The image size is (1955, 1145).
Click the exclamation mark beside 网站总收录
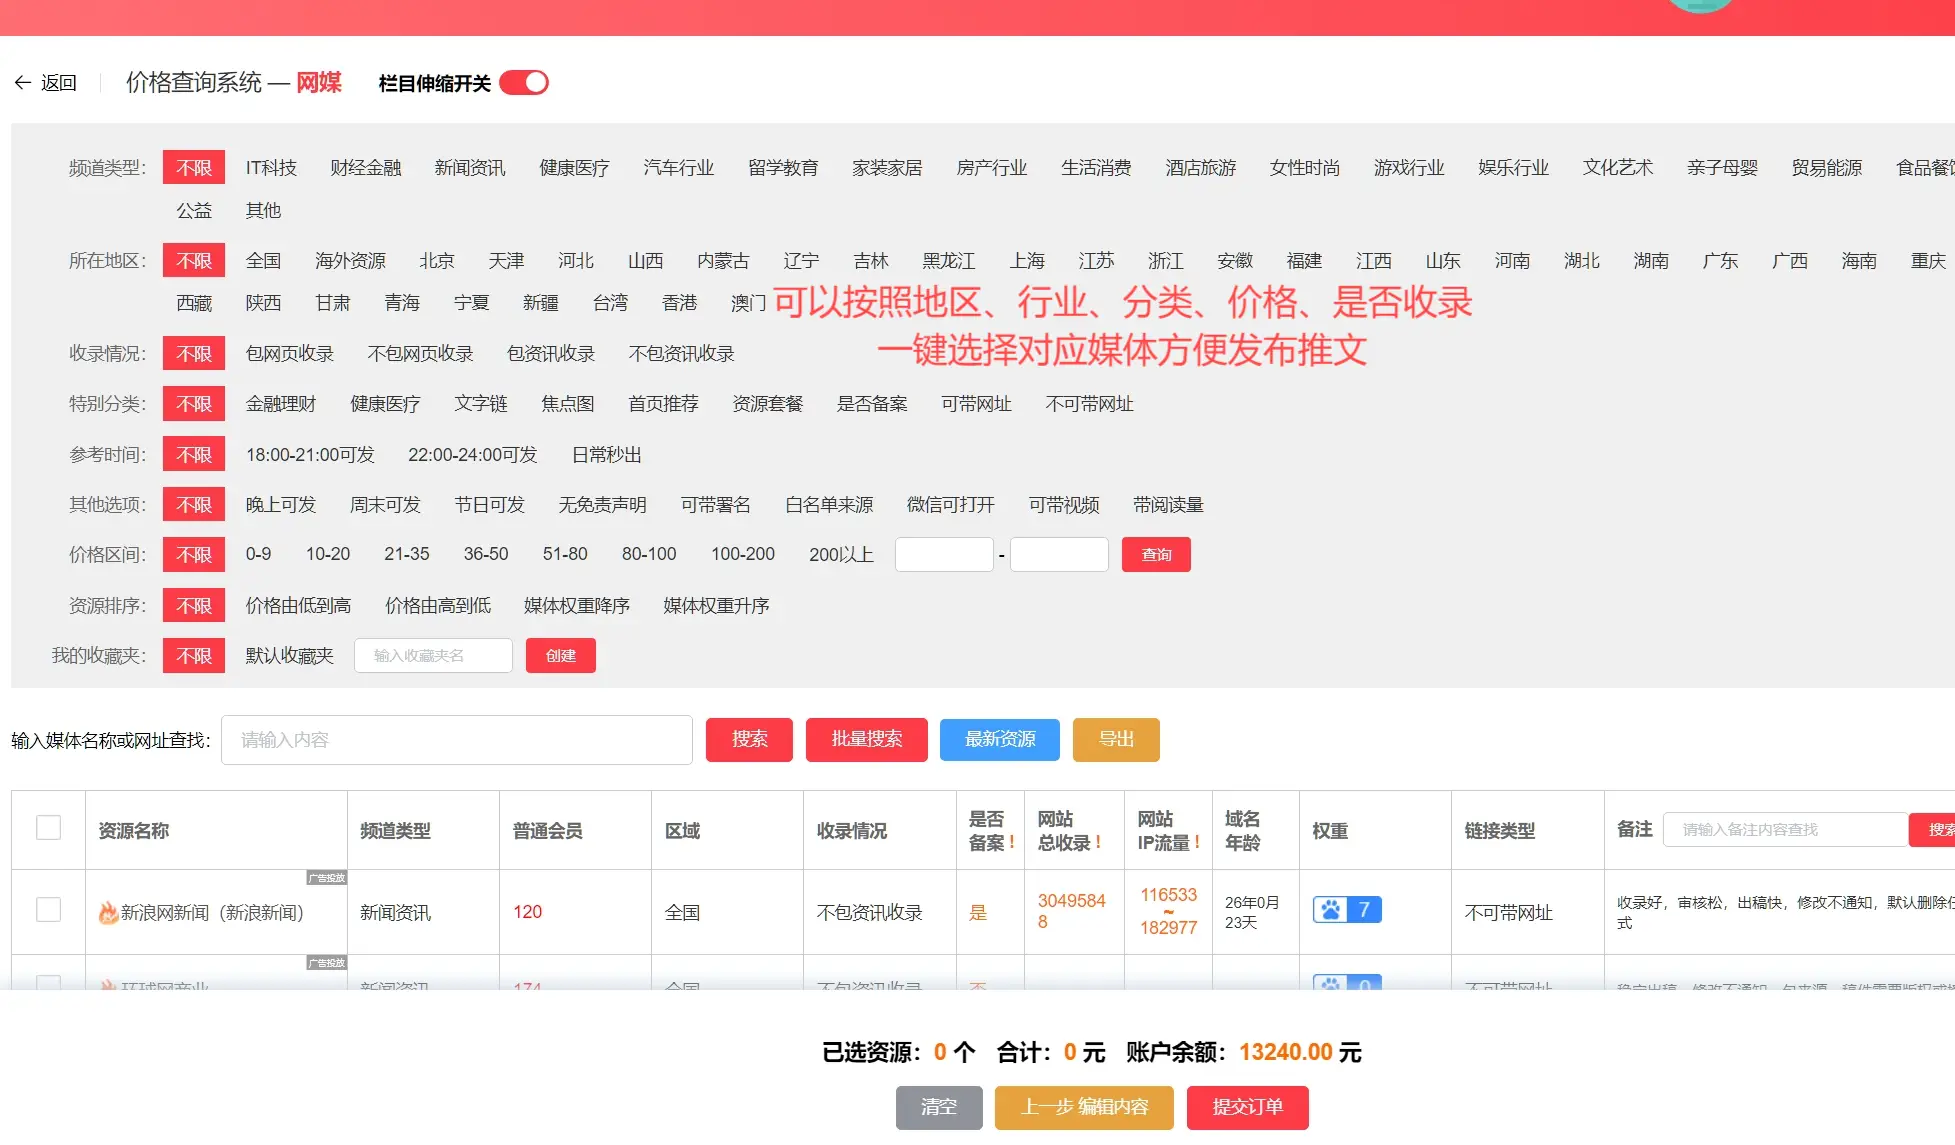coord(1098,843)
